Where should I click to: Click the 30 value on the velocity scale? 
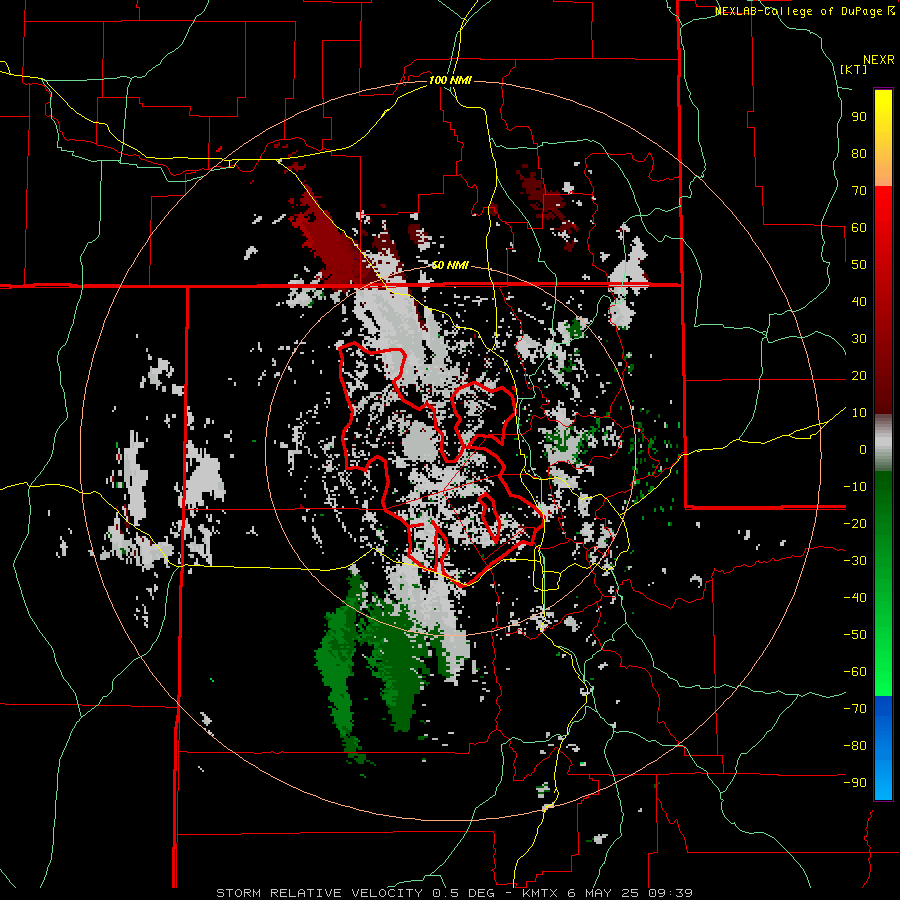(859, 339)
